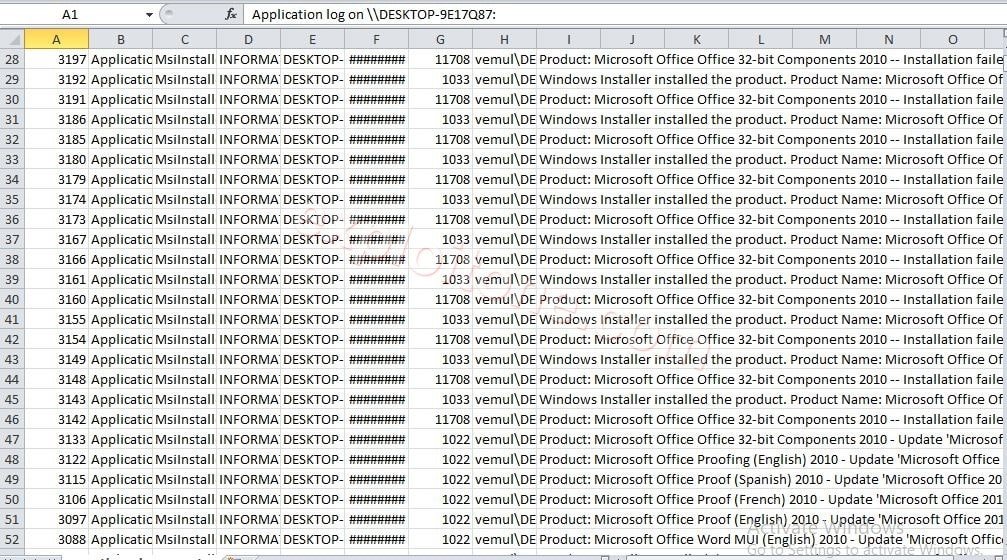Viewport: 1007px width, 560px height.
Task: Select column I header
Action: tap(568, 40)
